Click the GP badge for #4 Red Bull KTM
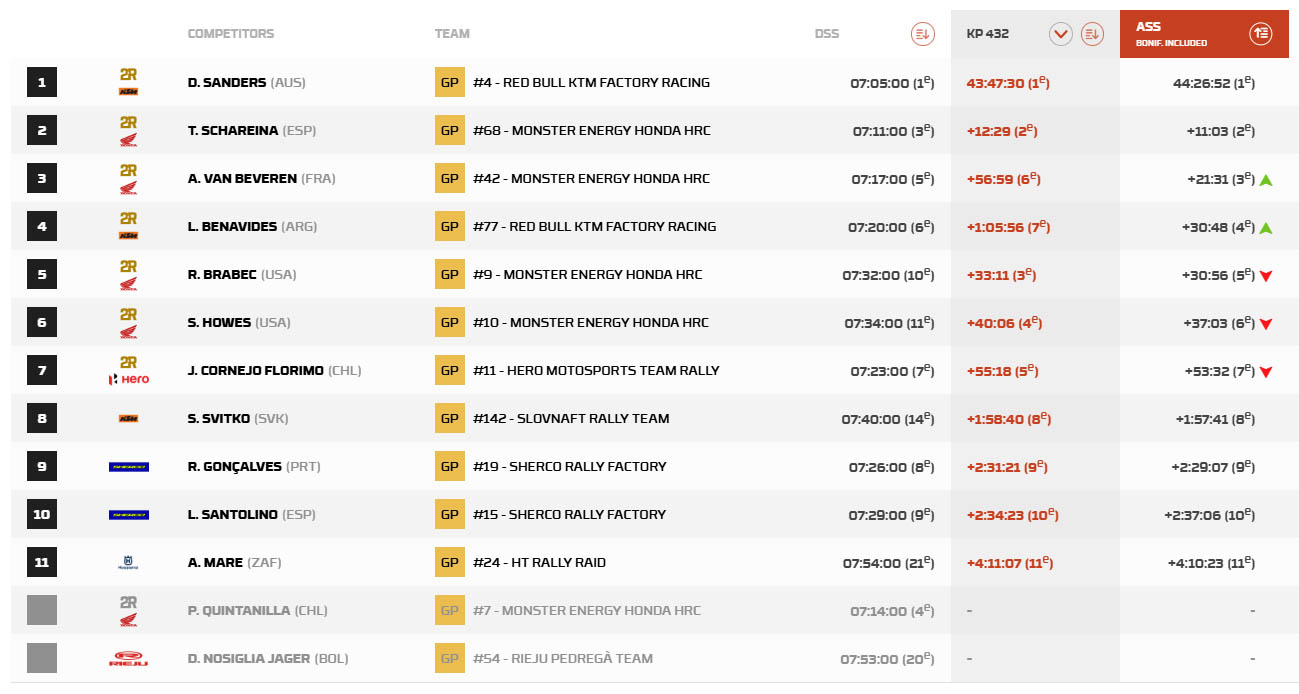This screenshot has height=694, width=1299. pos(449,82)
